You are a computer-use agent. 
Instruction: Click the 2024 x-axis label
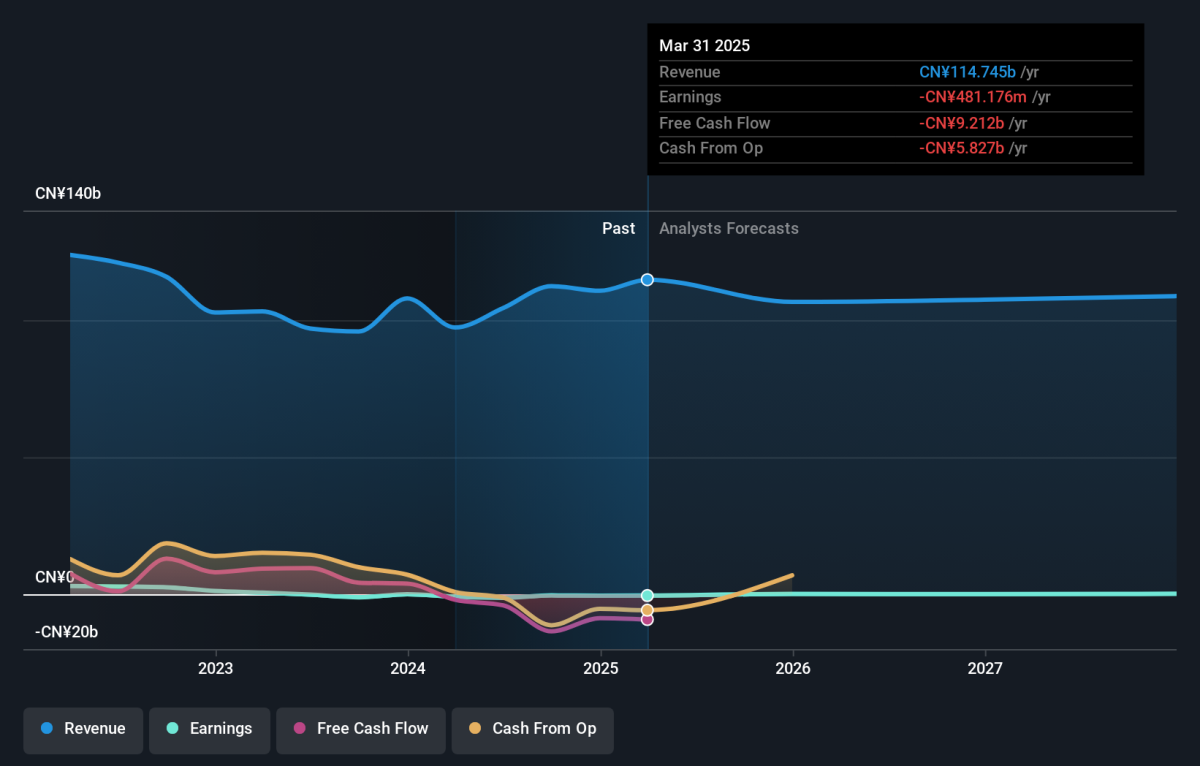click(408, 668)
